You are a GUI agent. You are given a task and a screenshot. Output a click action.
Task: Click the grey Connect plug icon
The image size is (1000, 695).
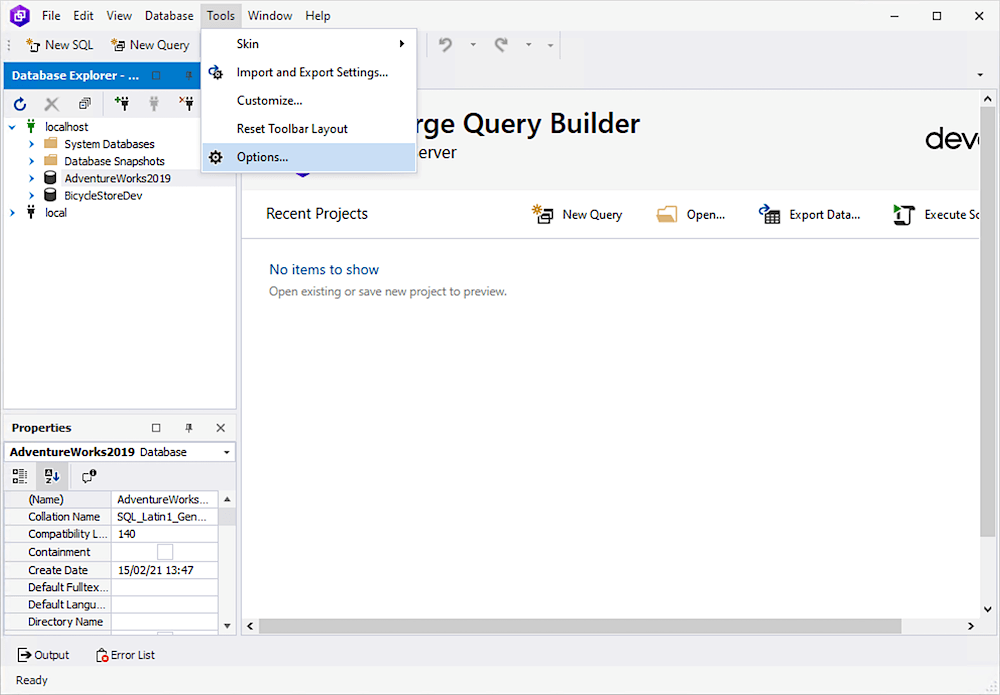(154, 103)
